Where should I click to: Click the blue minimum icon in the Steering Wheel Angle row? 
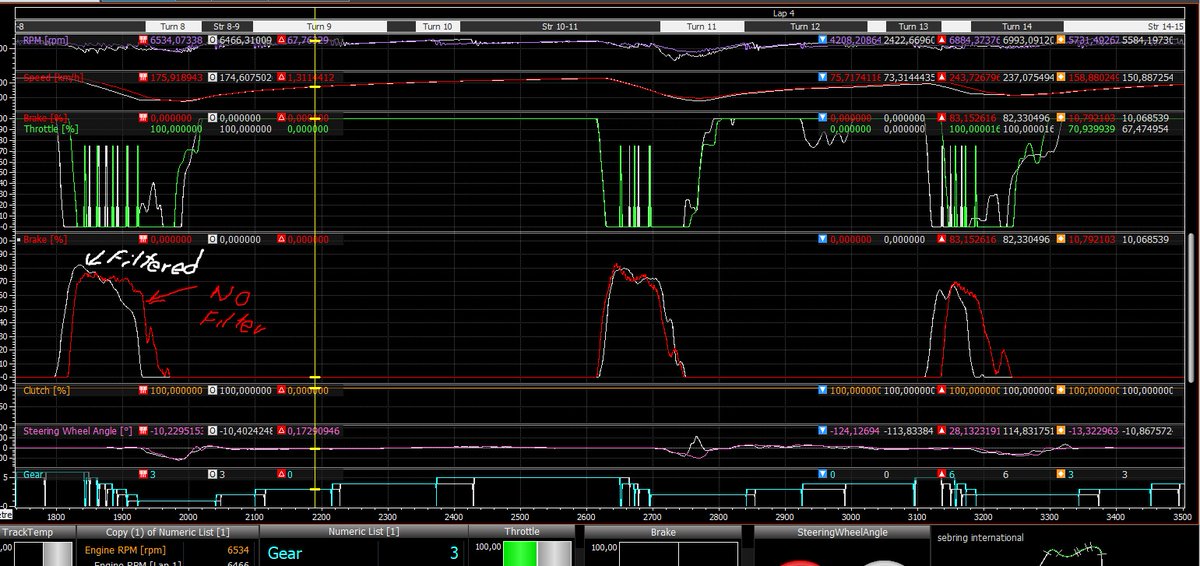822,431
